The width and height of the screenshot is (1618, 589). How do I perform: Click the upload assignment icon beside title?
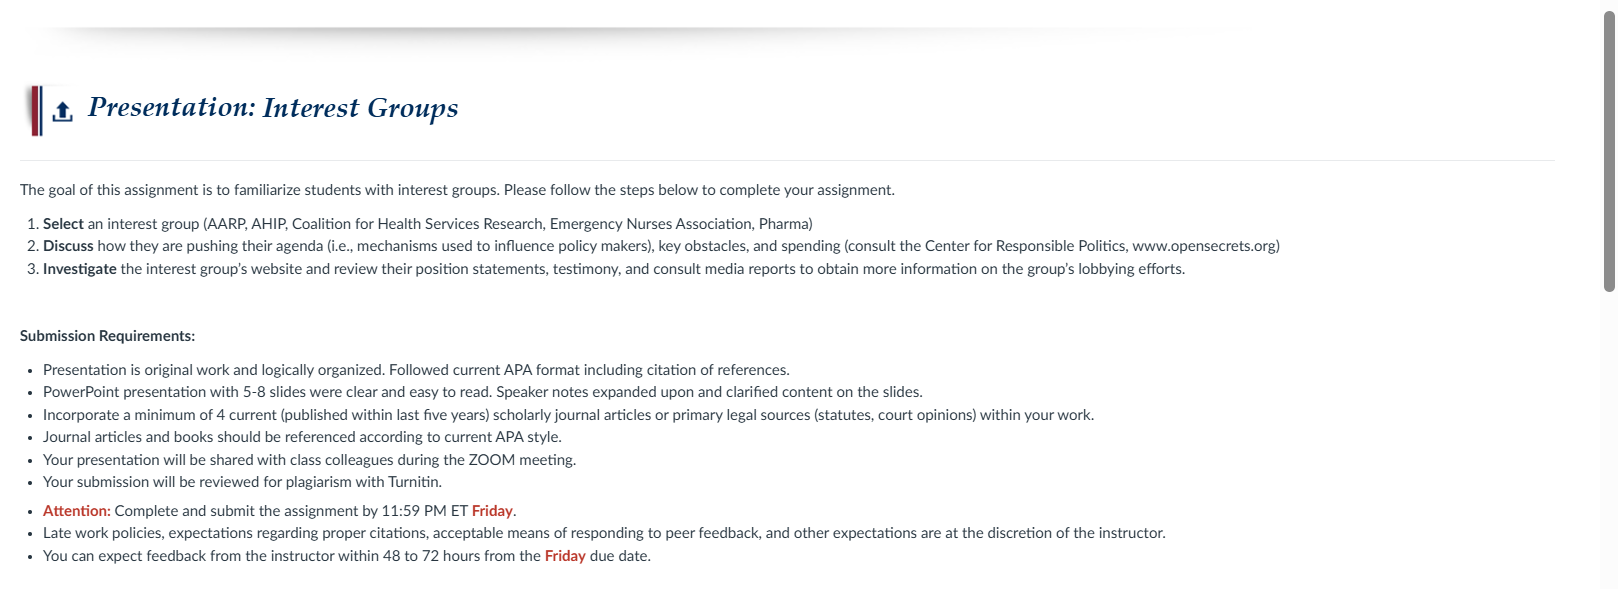click(62, 112)
